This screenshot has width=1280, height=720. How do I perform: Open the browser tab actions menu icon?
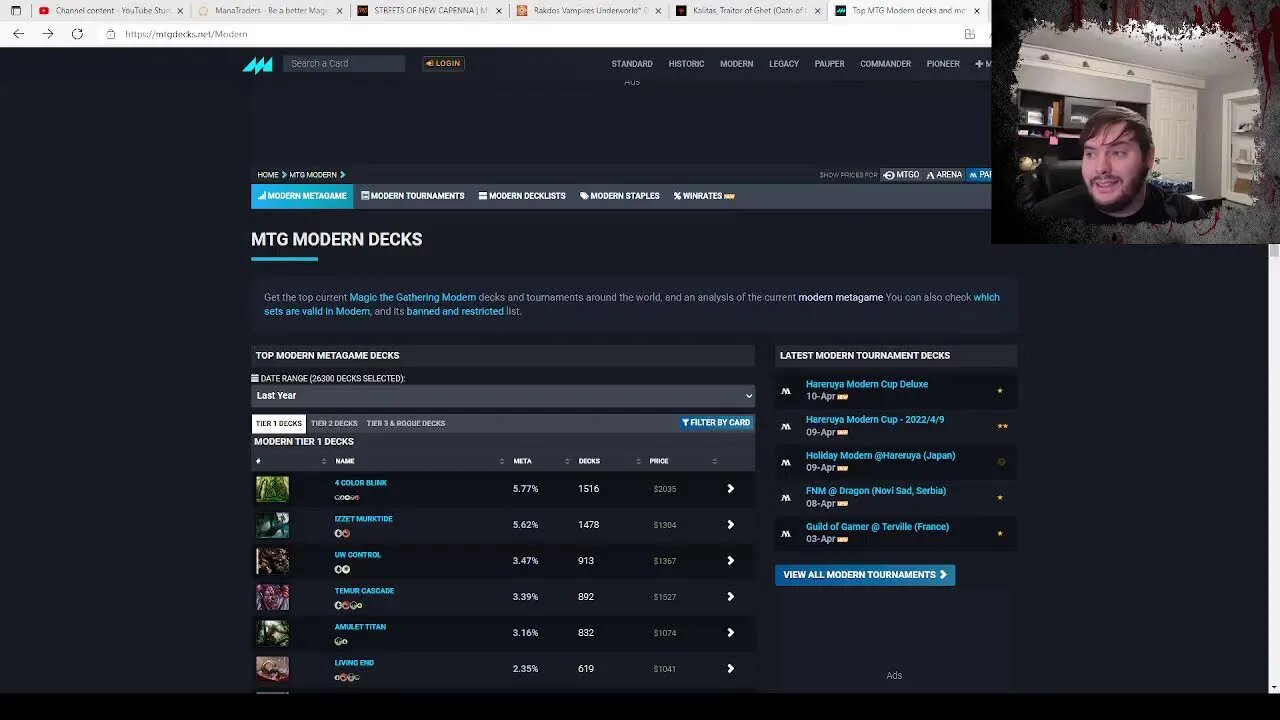[x=15, y=11]
